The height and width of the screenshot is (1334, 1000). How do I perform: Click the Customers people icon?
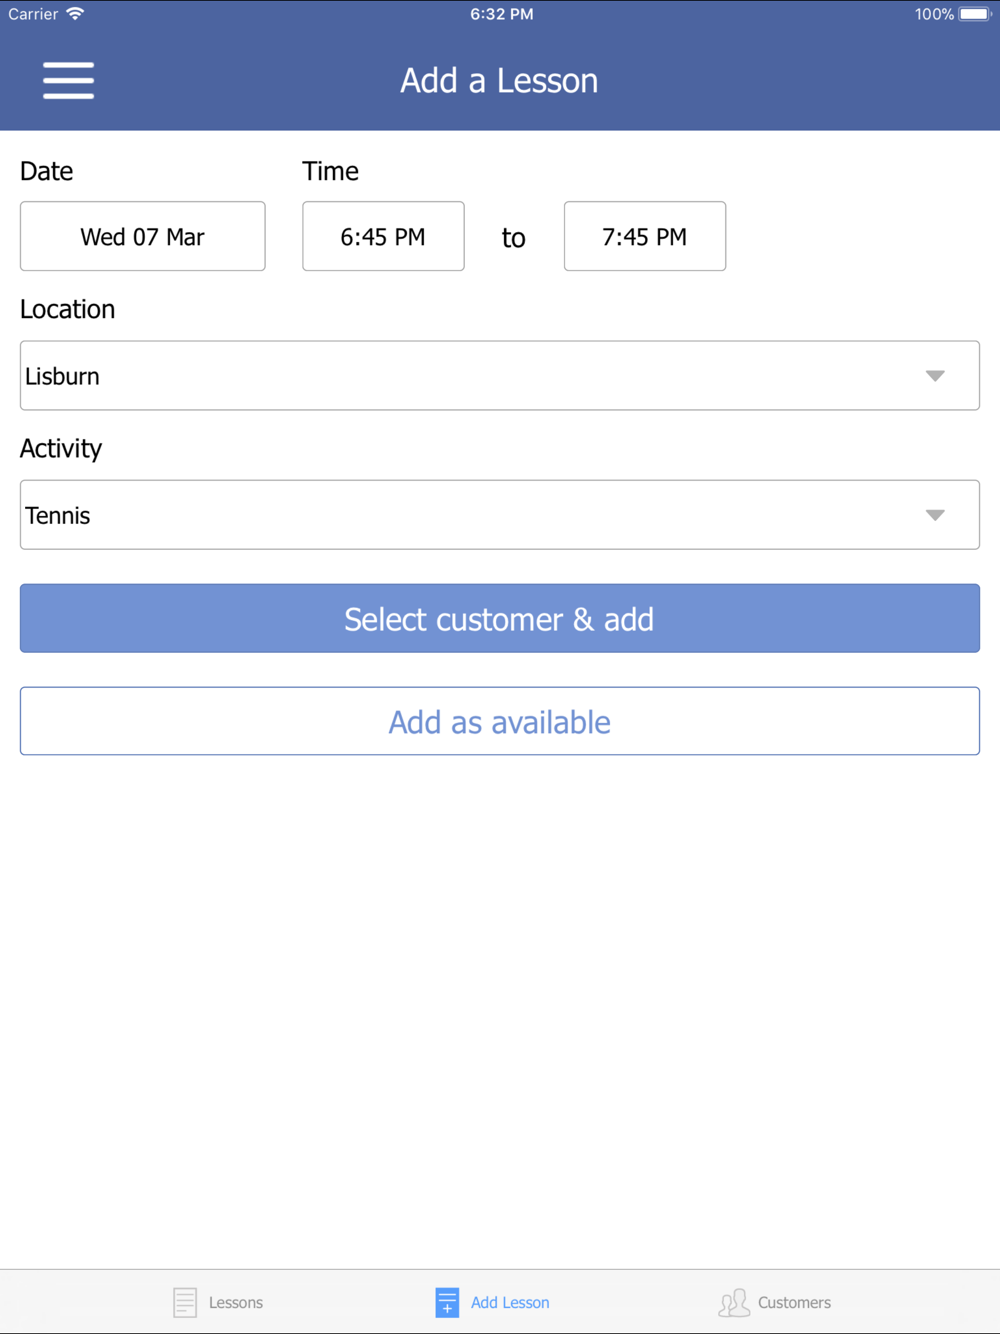click(x=734, y=1302)
